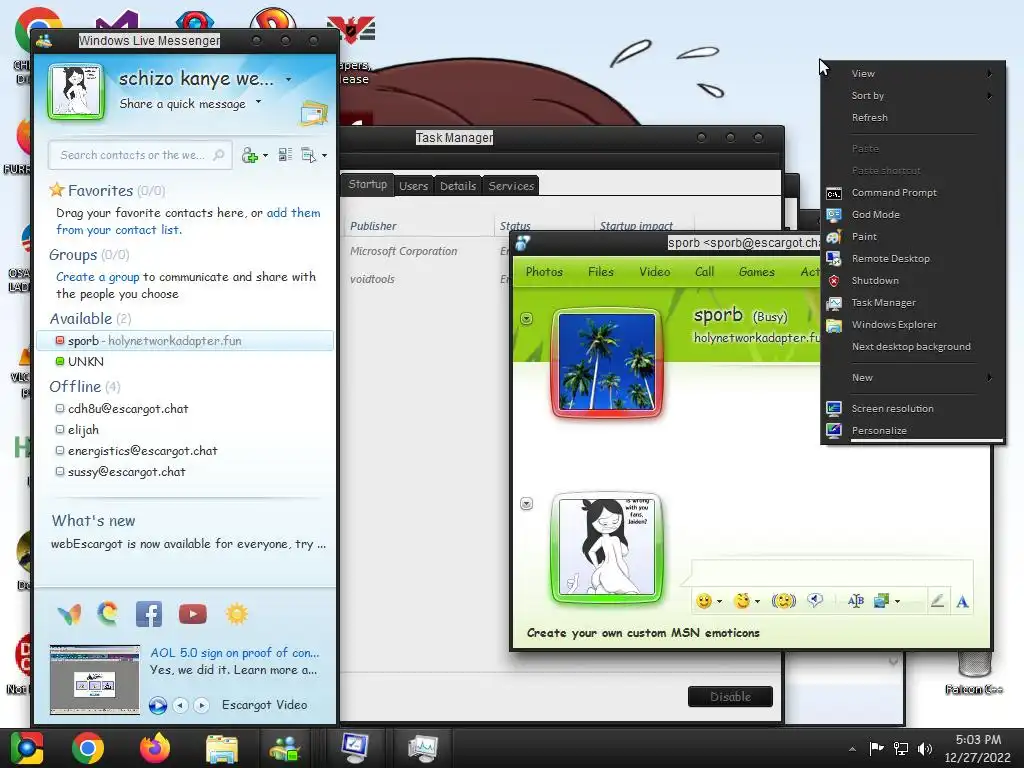Select Personalize in the context menu
1024x768 pixels.
(x=912, y=431)
